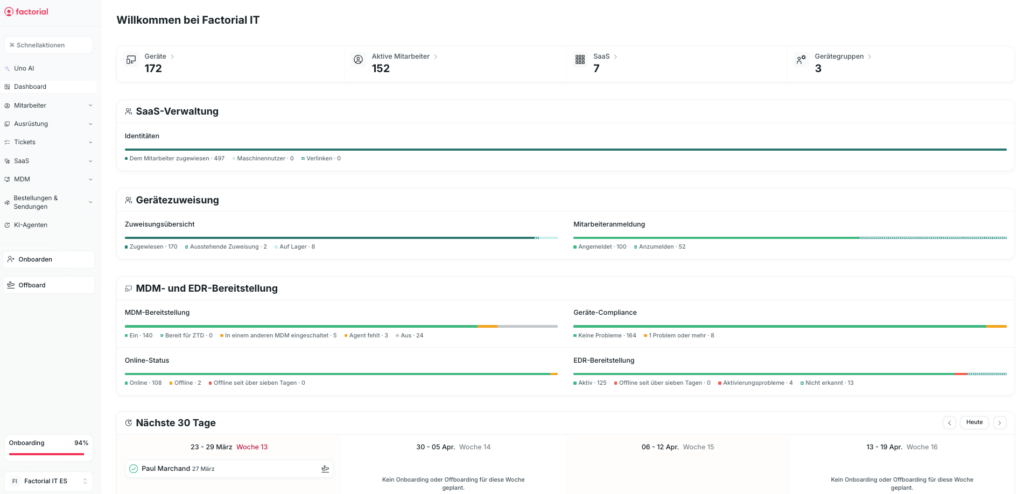The width and height of the screenshot is (1024, 494).
Task: Click the Dashboard sidebar icon
Action: (x=8, y=87)
